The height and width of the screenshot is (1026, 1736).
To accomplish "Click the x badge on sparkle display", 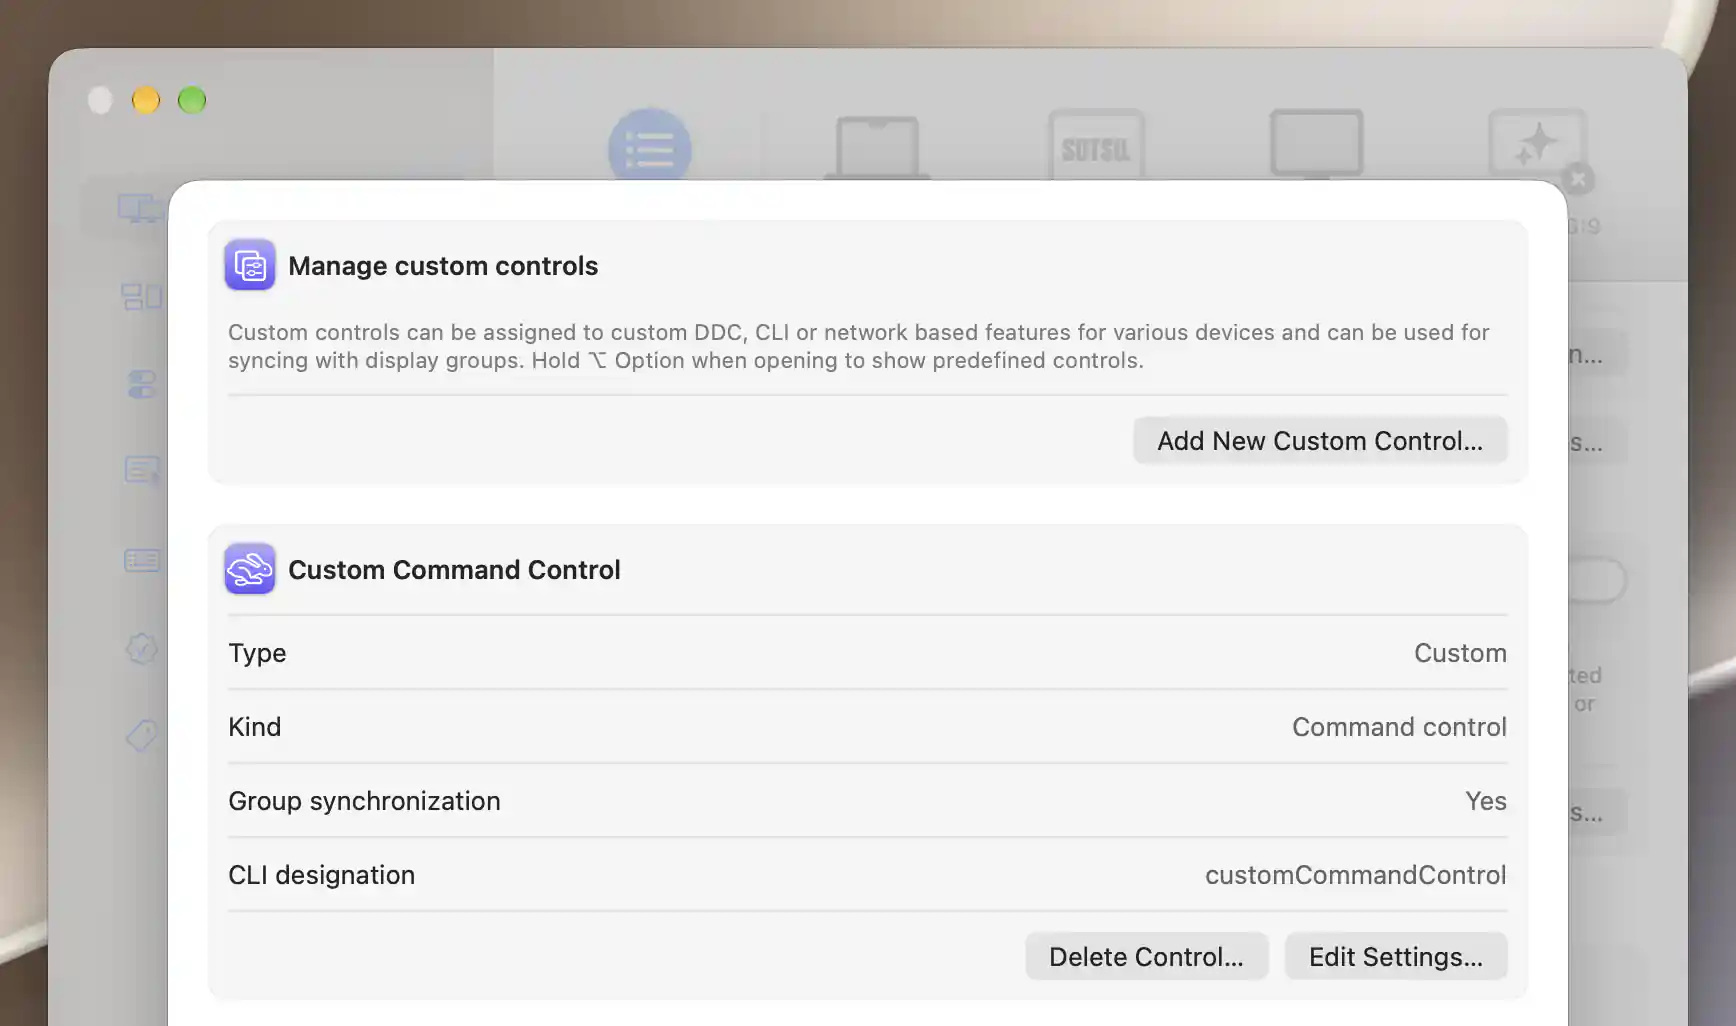I will pos(1578,179).
